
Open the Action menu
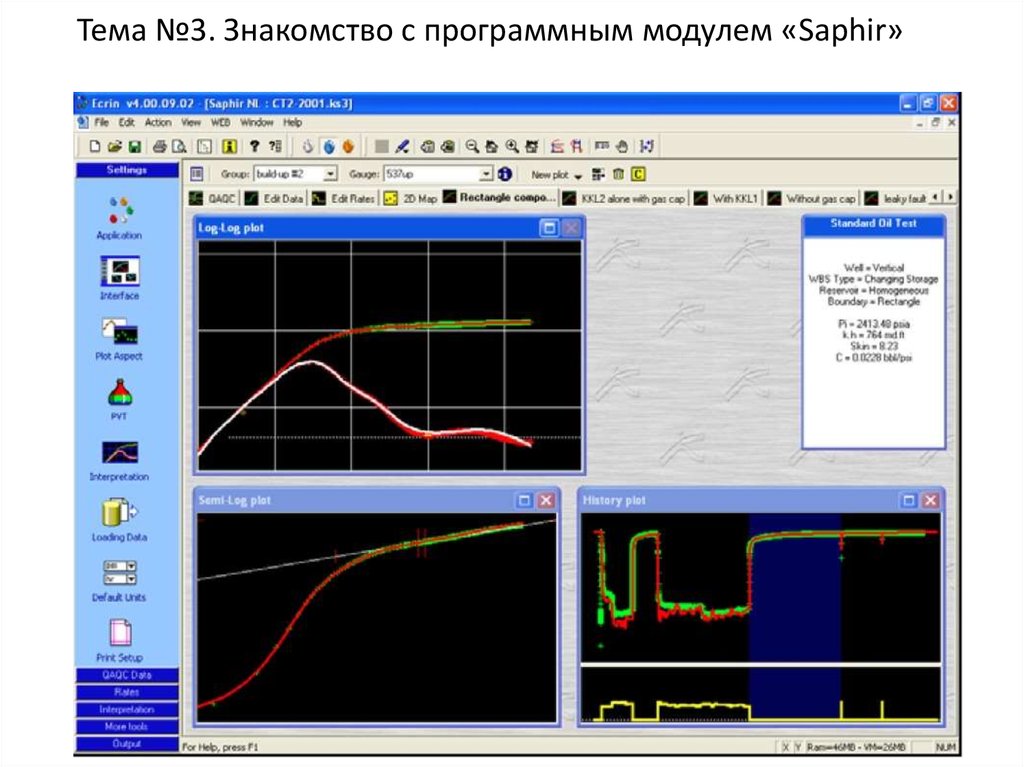158,123
